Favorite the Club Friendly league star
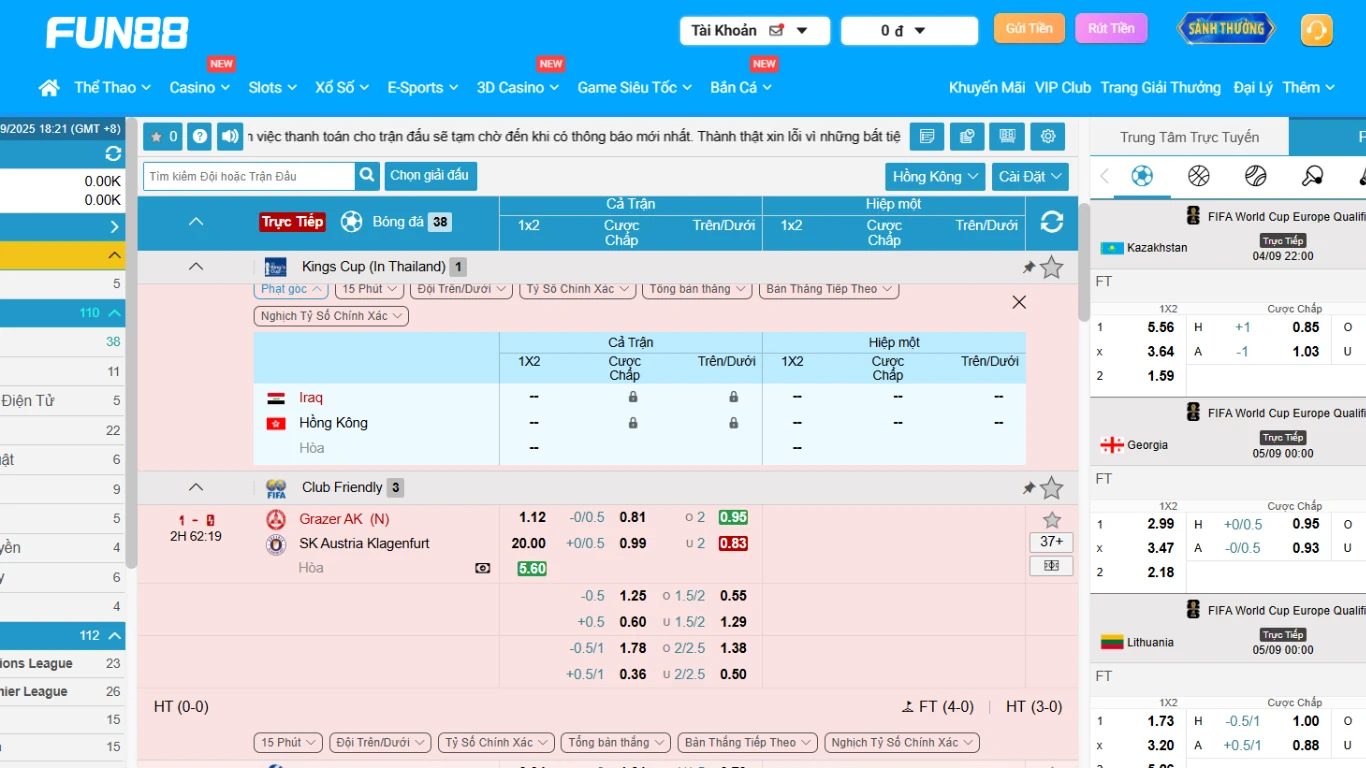Image resolution: width=1366 pixels, height=768 pixels. 1051,488
